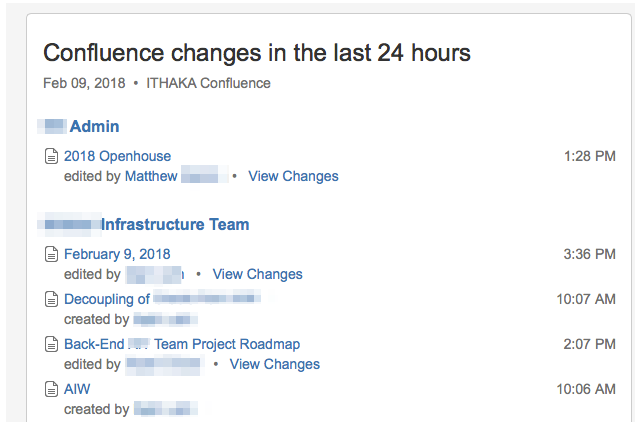Click the blurred editor of February 9 page
Image resolution: width=635 pixels, height=422 pixels.
[155, 275]
